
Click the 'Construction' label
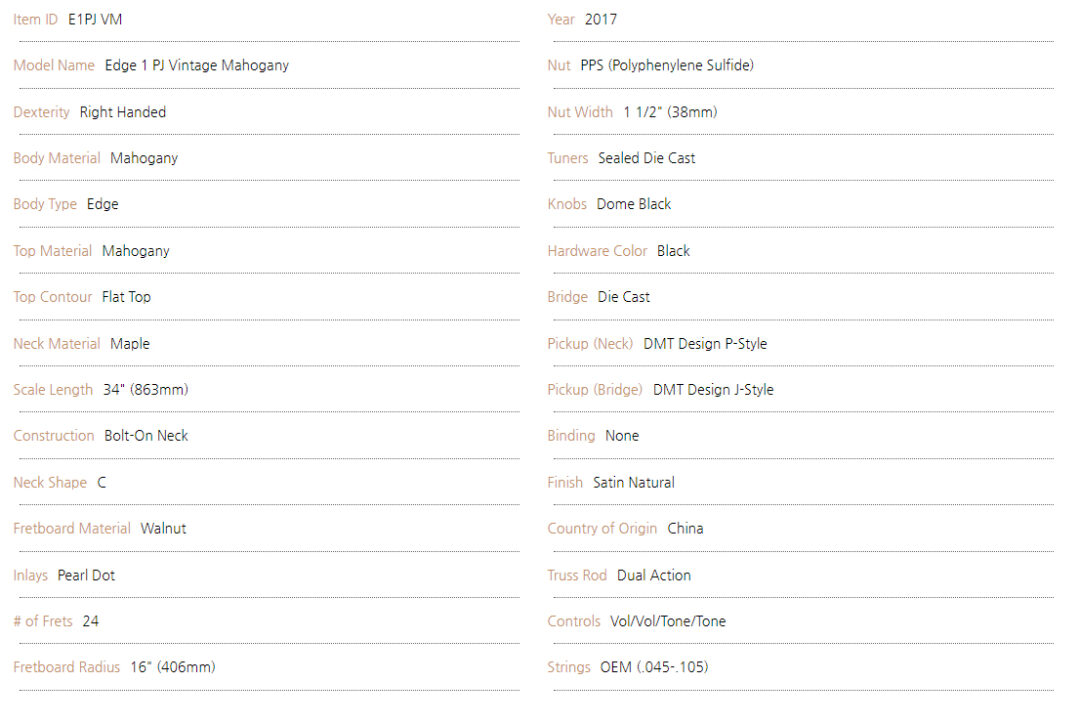(x=54, y=436)
